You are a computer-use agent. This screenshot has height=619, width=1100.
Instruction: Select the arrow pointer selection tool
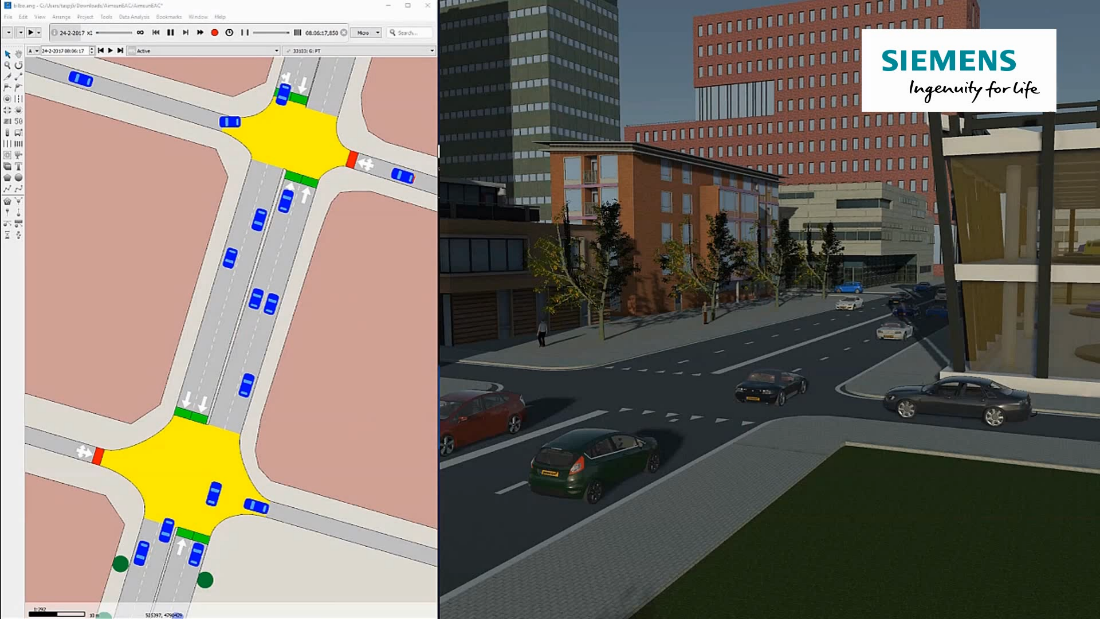click(8, 54)
